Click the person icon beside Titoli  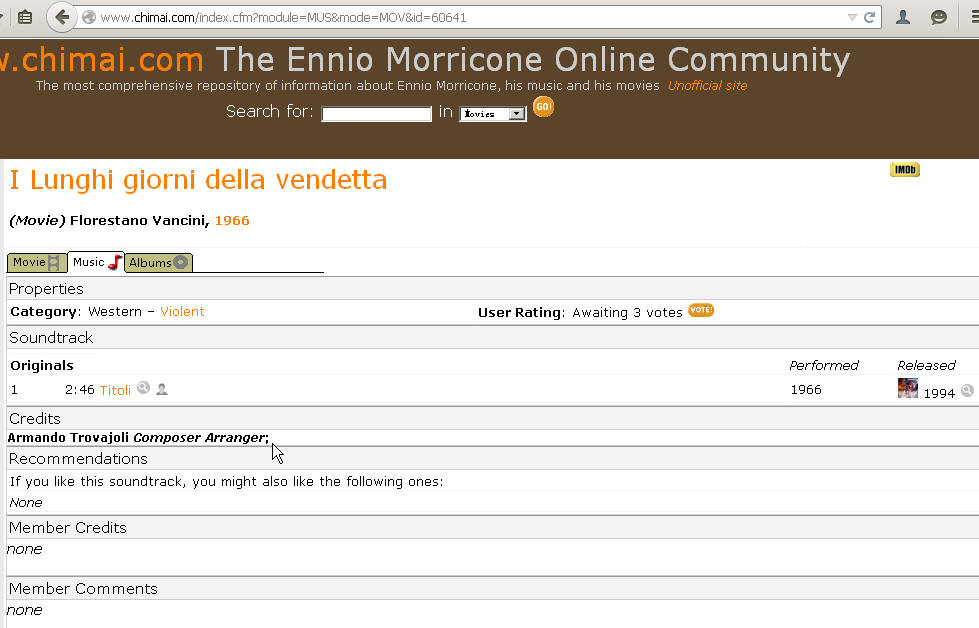pos(162,389)
